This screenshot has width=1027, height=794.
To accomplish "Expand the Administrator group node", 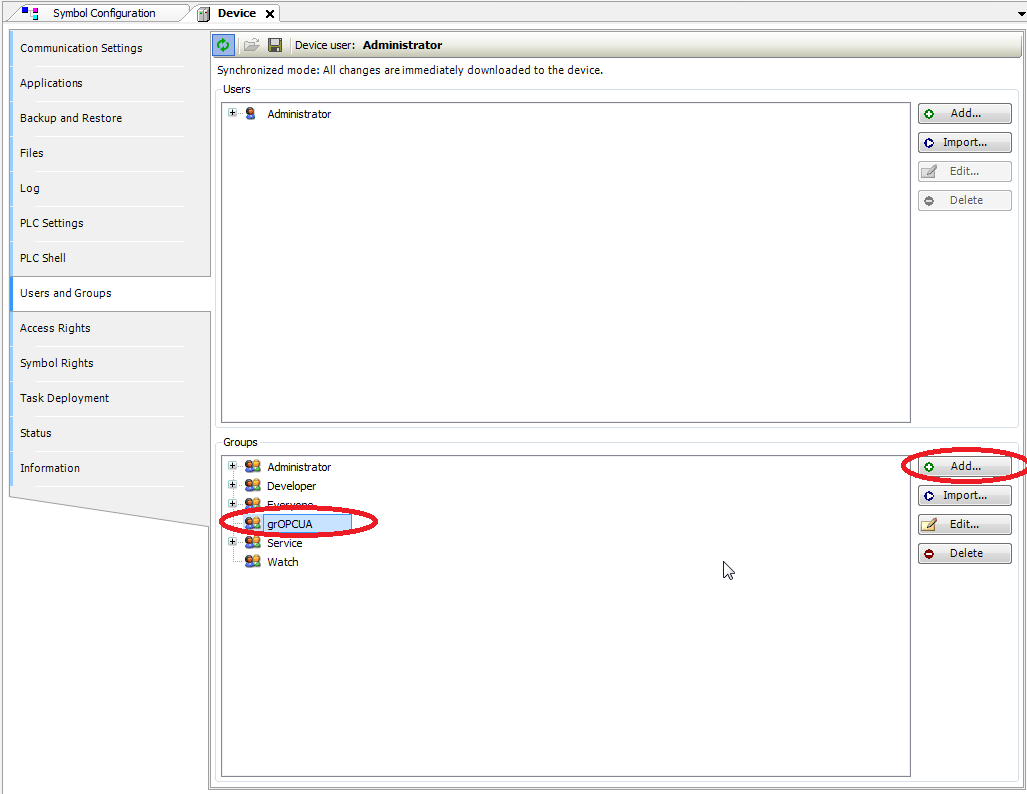I will click(x=232, y=466).
